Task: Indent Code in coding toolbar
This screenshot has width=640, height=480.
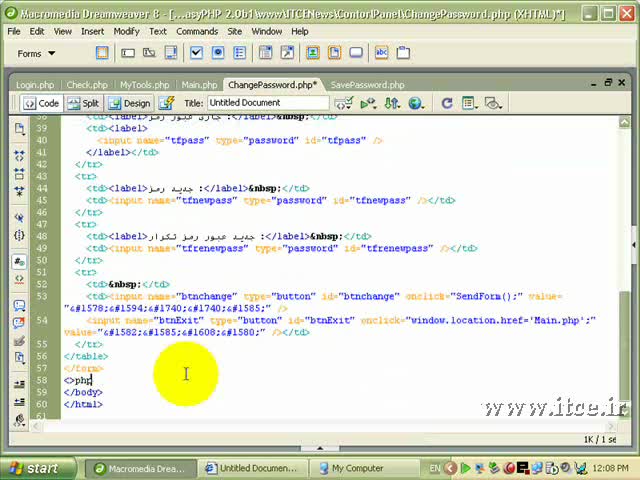Action: 19,384
